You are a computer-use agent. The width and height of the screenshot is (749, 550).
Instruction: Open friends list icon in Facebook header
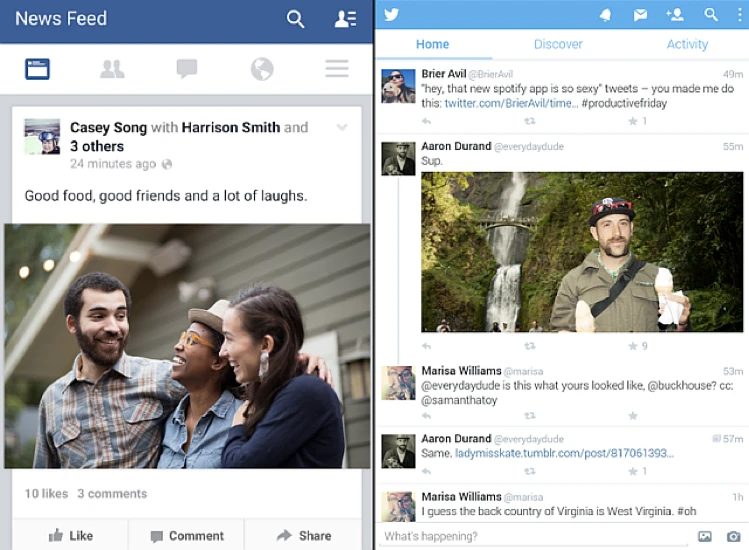(x=345, y=19)
